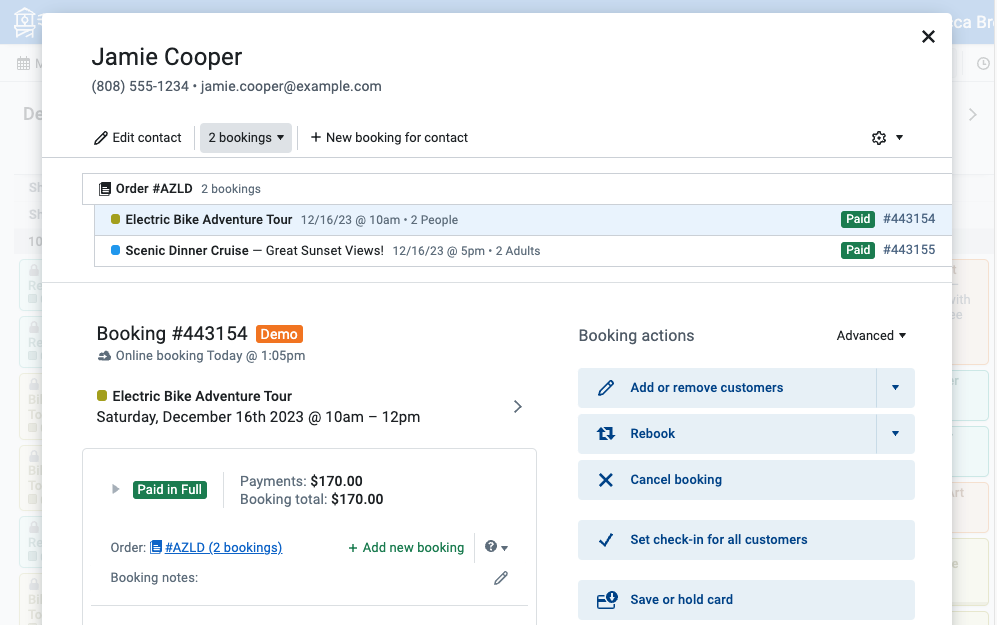Click the help question-mark icon near Add new booking
Image resolution: width=997 pixels, height=625 pixels.
(x=491, y=547)
